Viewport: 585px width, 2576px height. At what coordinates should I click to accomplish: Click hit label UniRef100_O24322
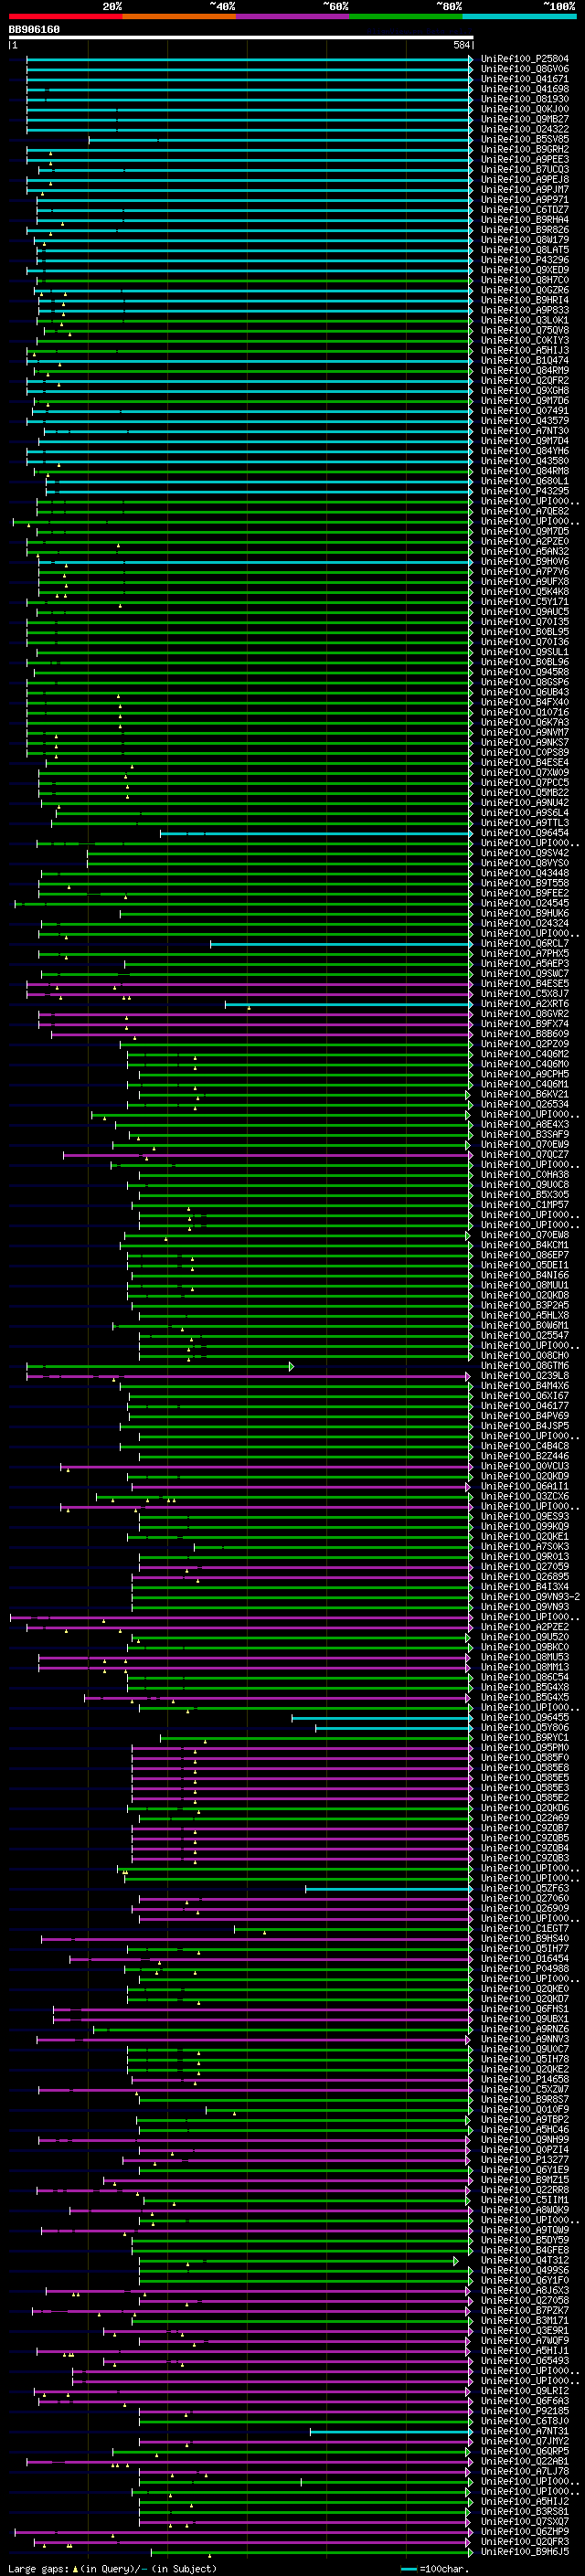coord(525,129)
